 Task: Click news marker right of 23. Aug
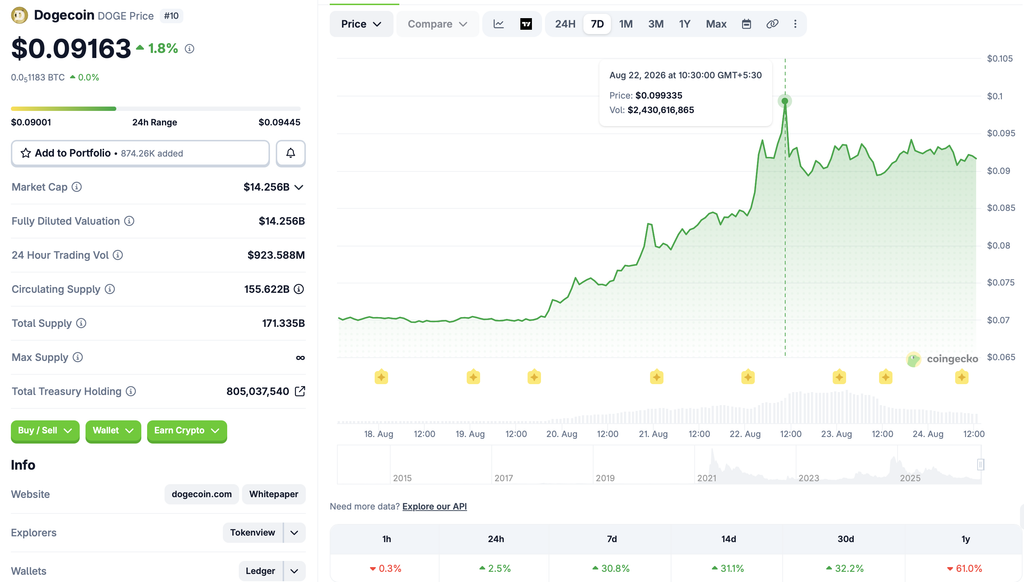(x=886, y=377)
